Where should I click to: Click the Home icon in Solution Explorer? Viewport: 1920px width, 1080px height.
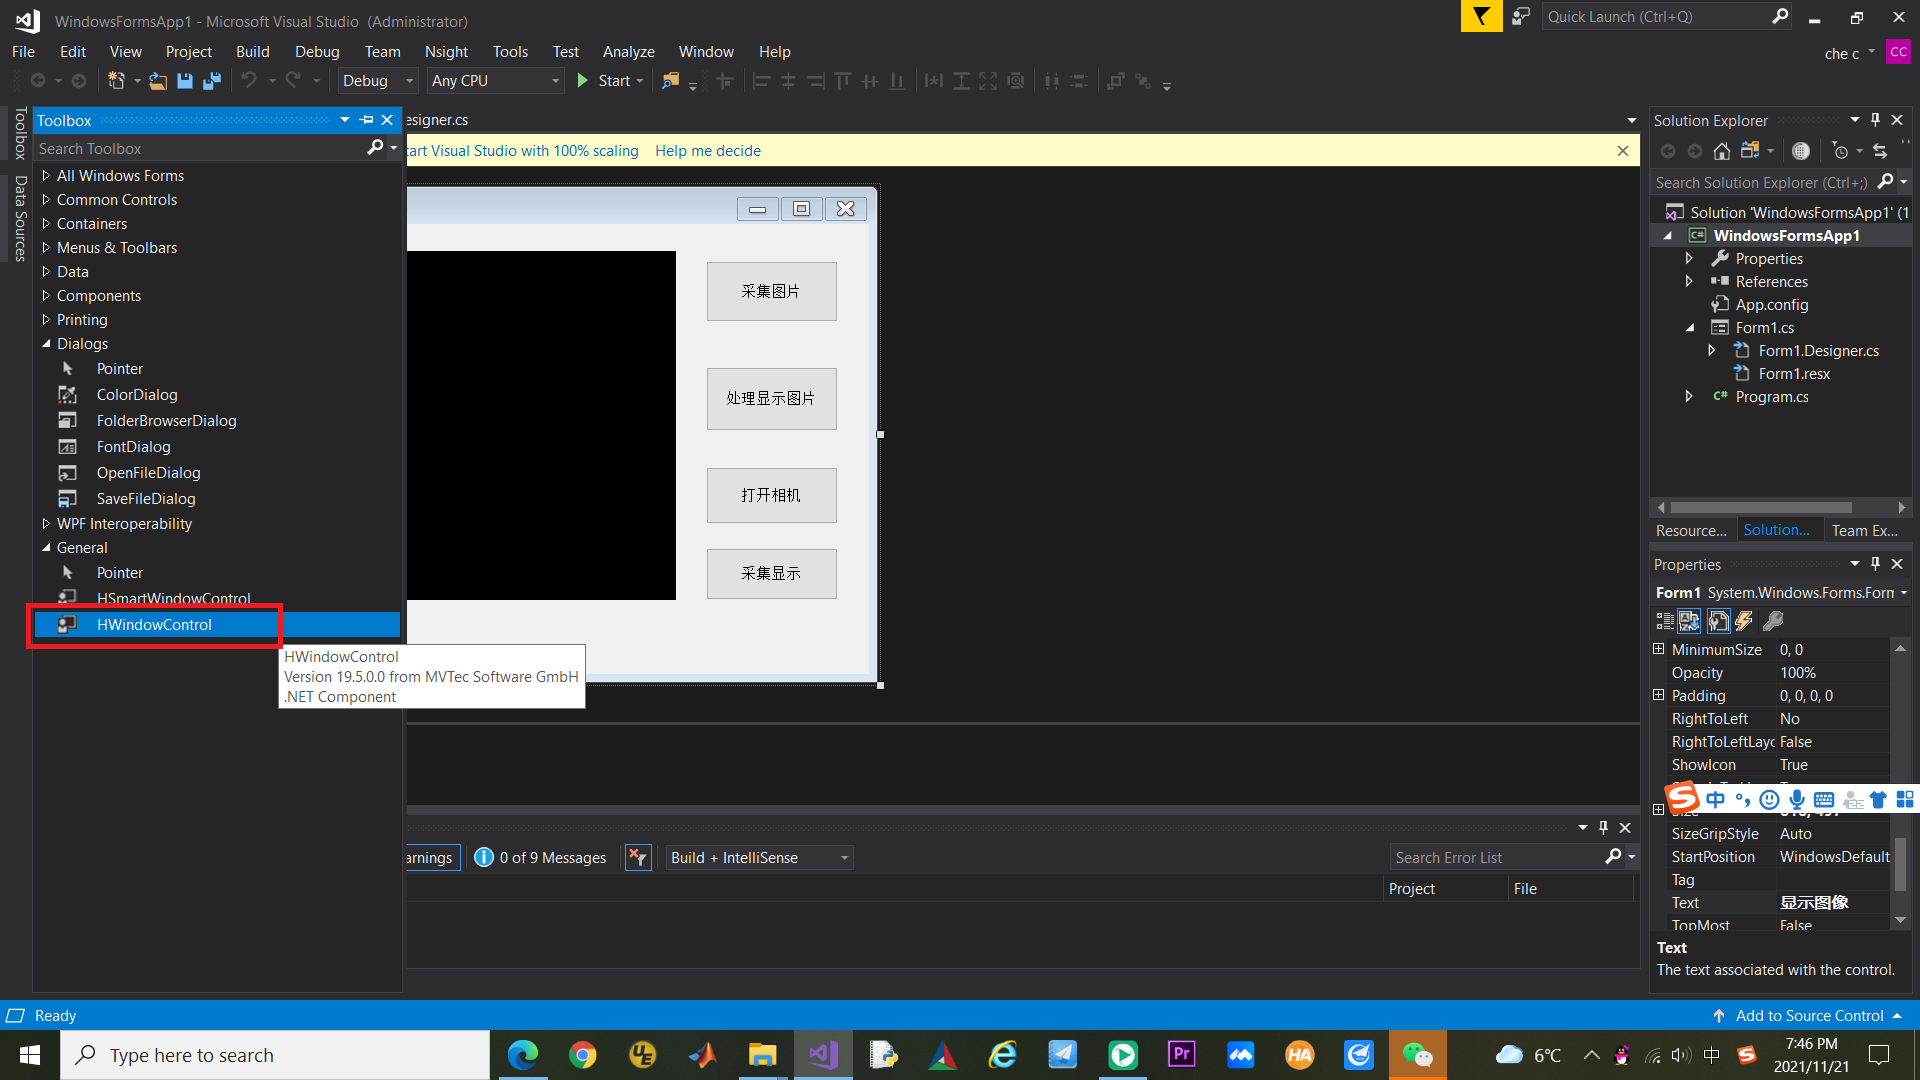click(x=1721, y=151)
